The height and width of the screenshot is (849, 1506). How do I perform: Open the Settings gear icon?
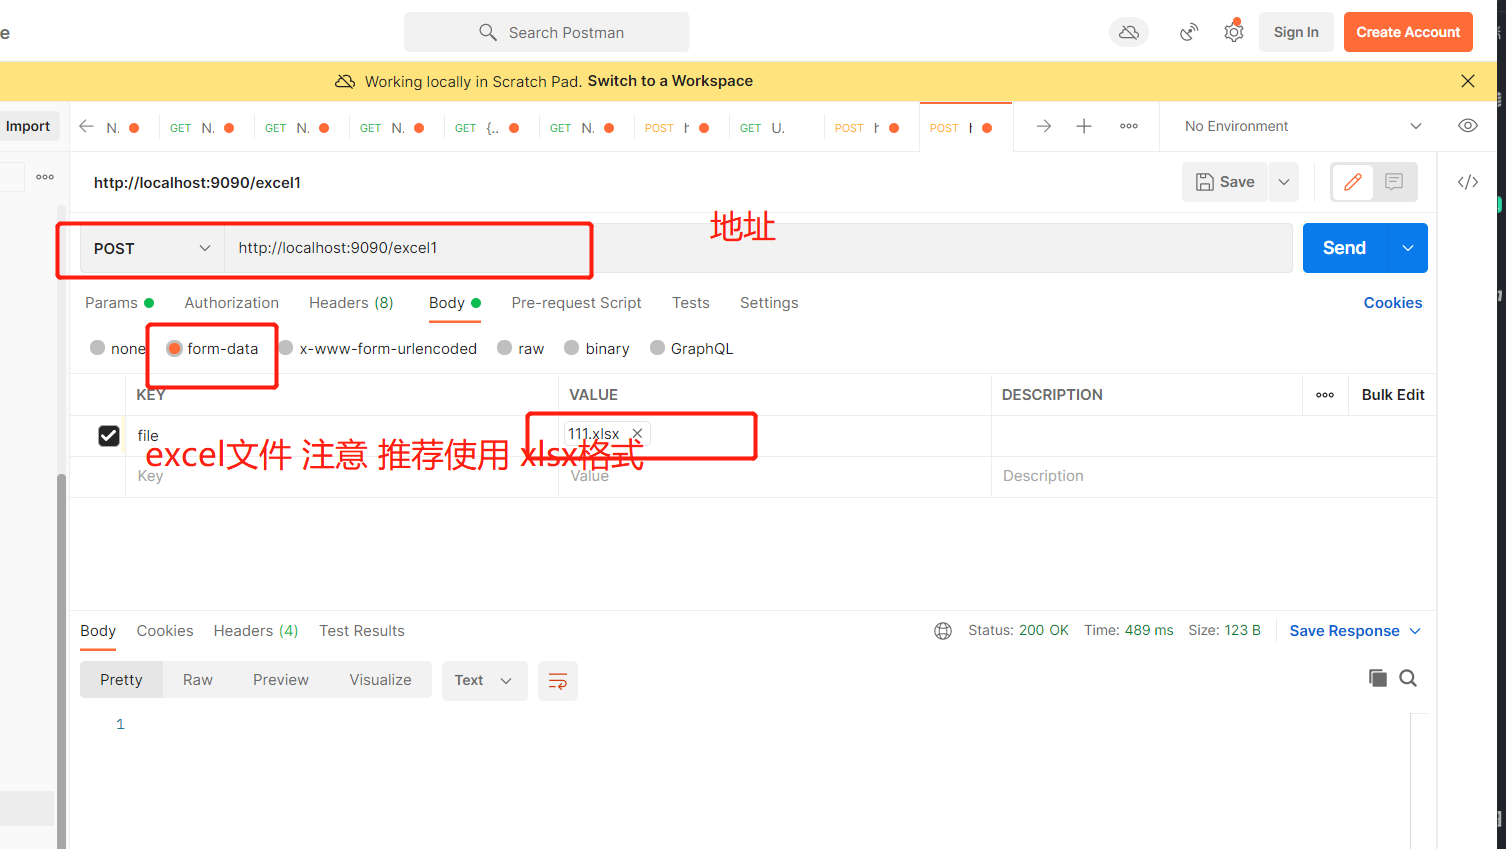pos(1233,31)
